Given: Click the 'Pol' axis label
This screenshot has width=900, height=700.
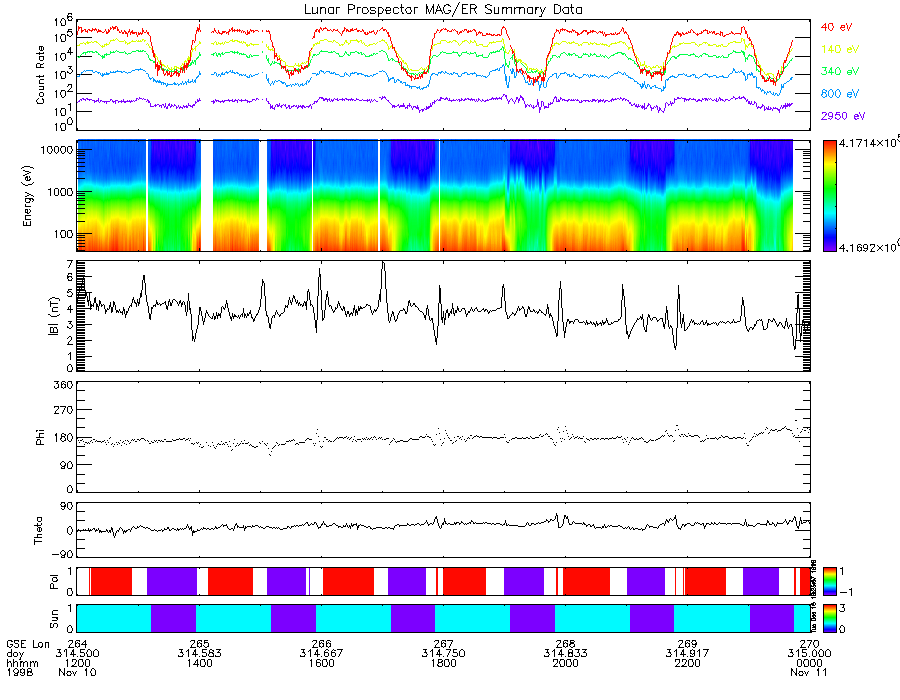Looking at the screenshot, I should coord(54,582).
